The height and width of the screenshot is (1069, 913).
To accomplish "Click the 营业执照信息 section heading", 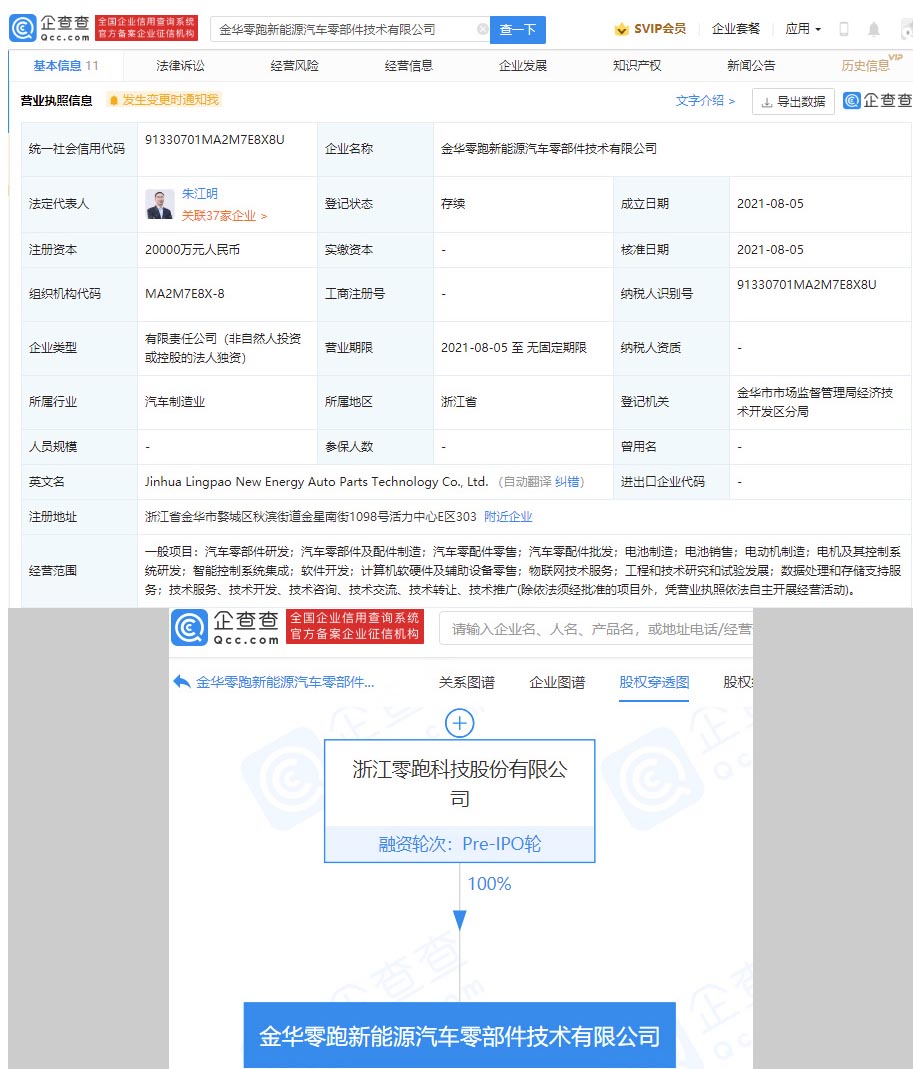I will (x=56, y=101).
